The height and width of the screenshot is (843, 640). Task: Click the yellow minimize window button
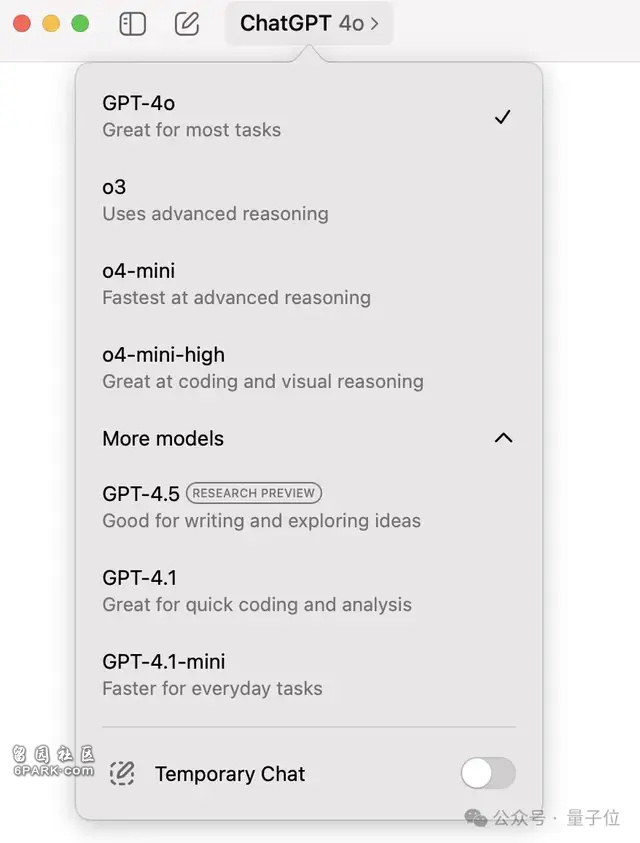click(x=51, y=24)
